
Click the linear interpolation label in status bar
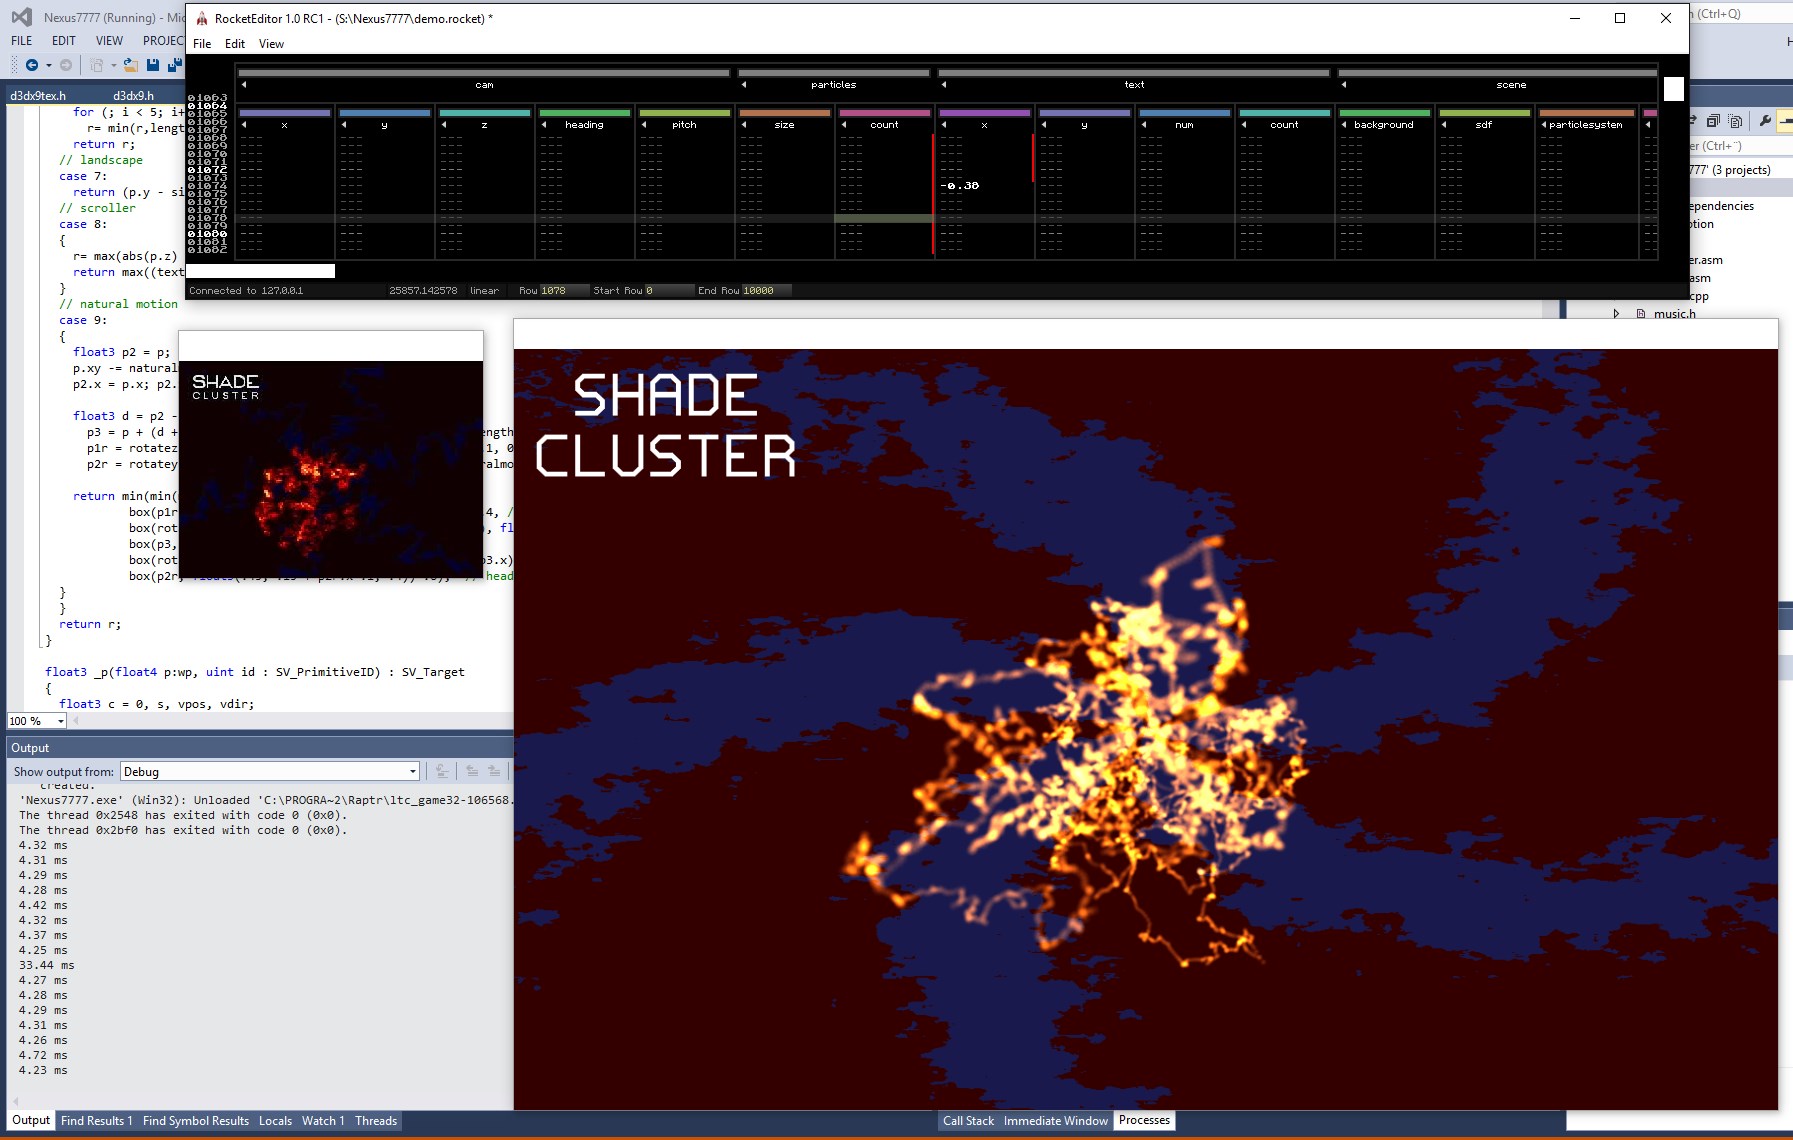point(484,291)
